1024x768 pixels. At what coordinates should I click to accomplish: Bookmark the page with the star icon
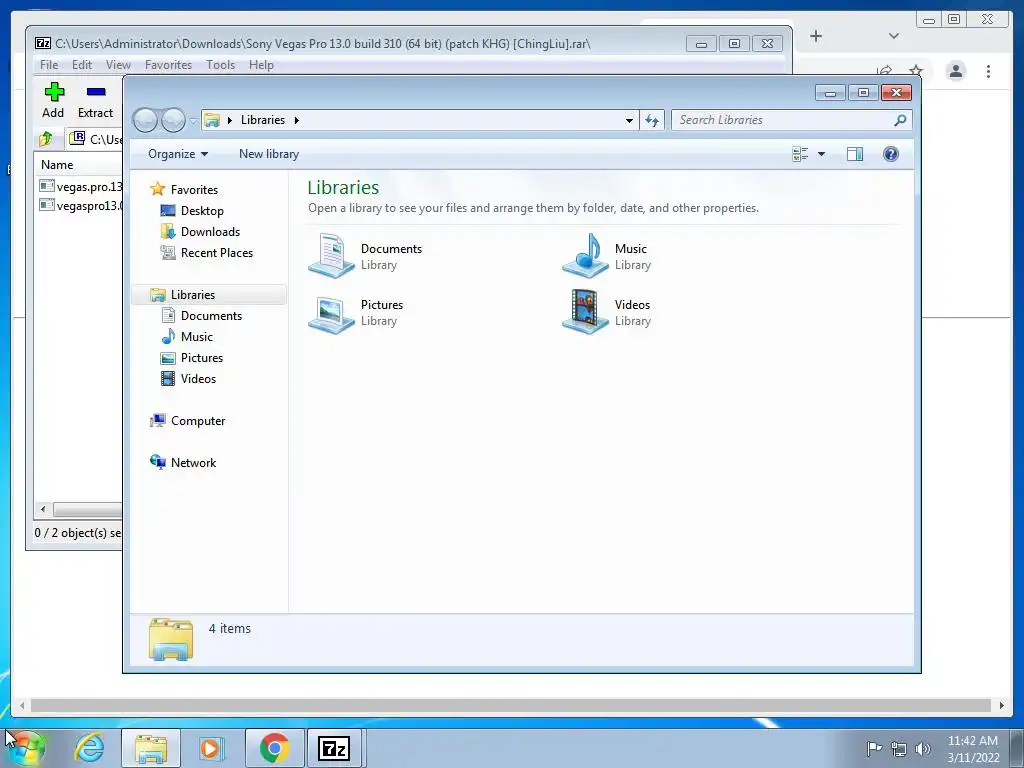pos(916,71)
